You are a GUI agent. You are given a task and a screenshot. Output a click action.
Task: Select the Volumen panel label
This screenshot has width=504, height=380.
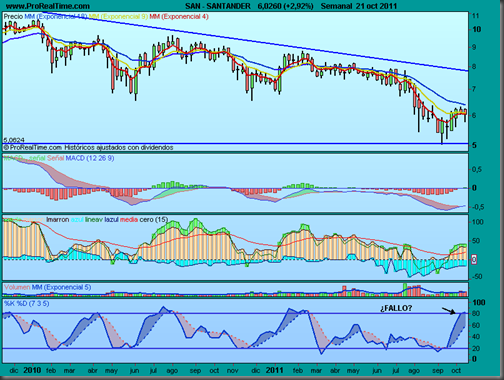click(x=17, y=287)
